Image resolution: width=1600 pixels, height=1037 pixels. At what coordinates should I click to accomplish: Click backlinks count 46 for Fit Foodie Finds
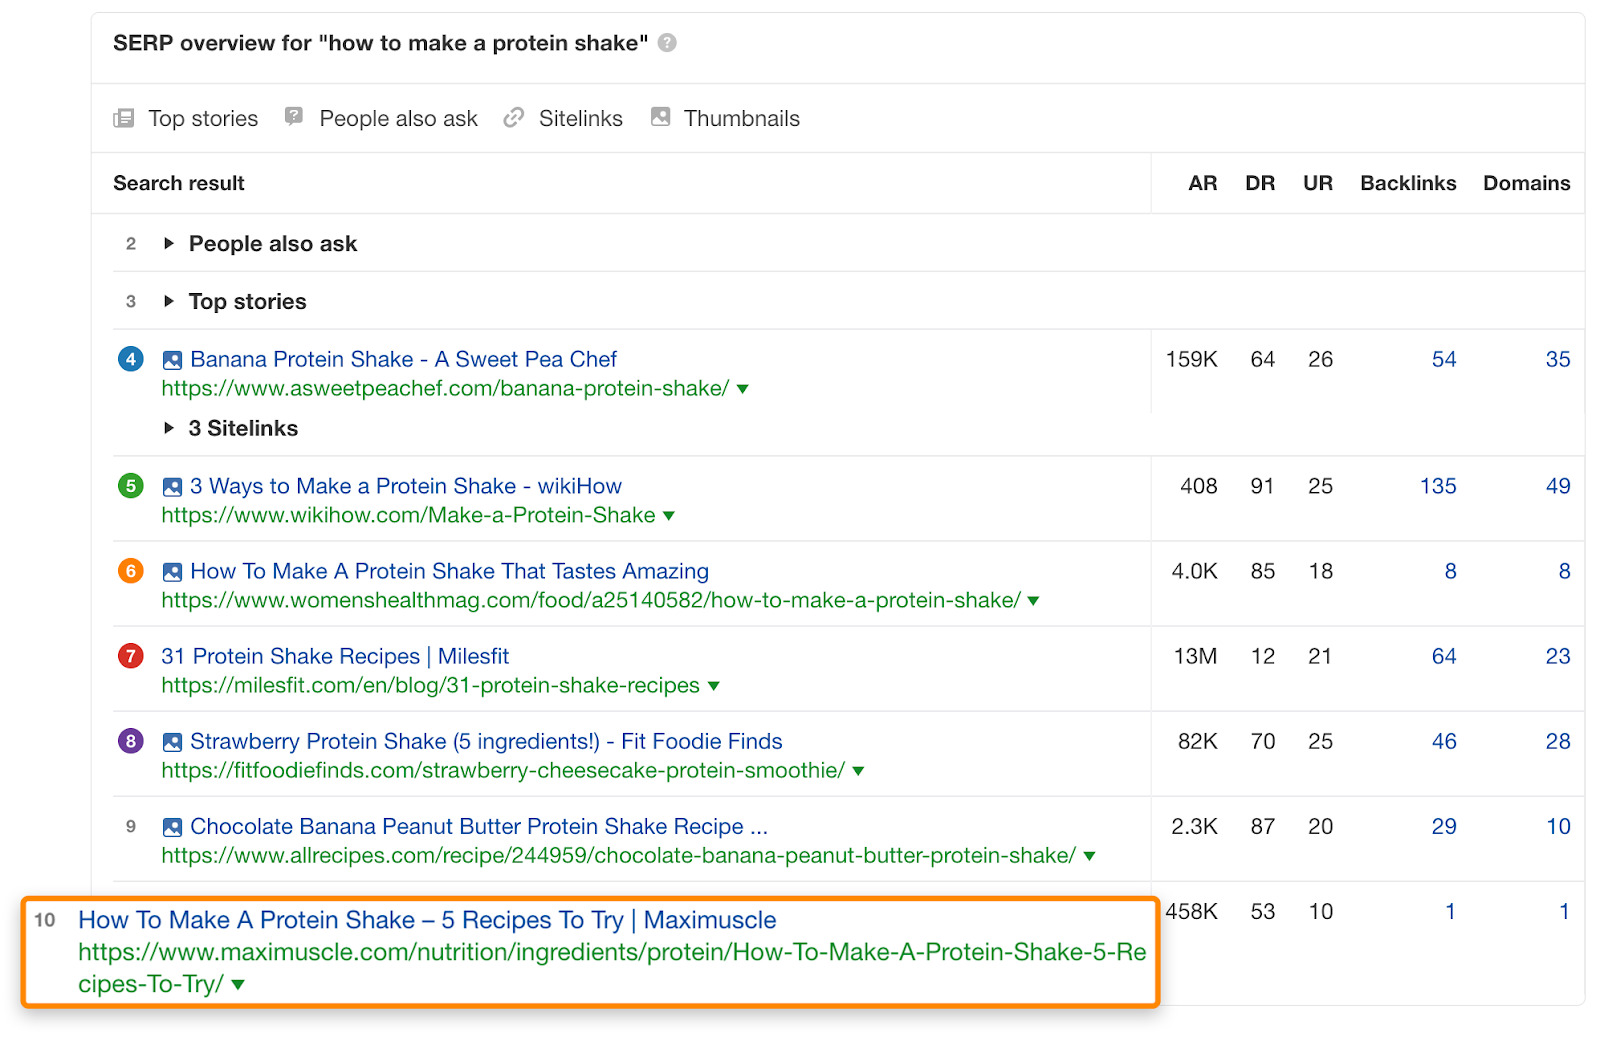click(1444, 741)
